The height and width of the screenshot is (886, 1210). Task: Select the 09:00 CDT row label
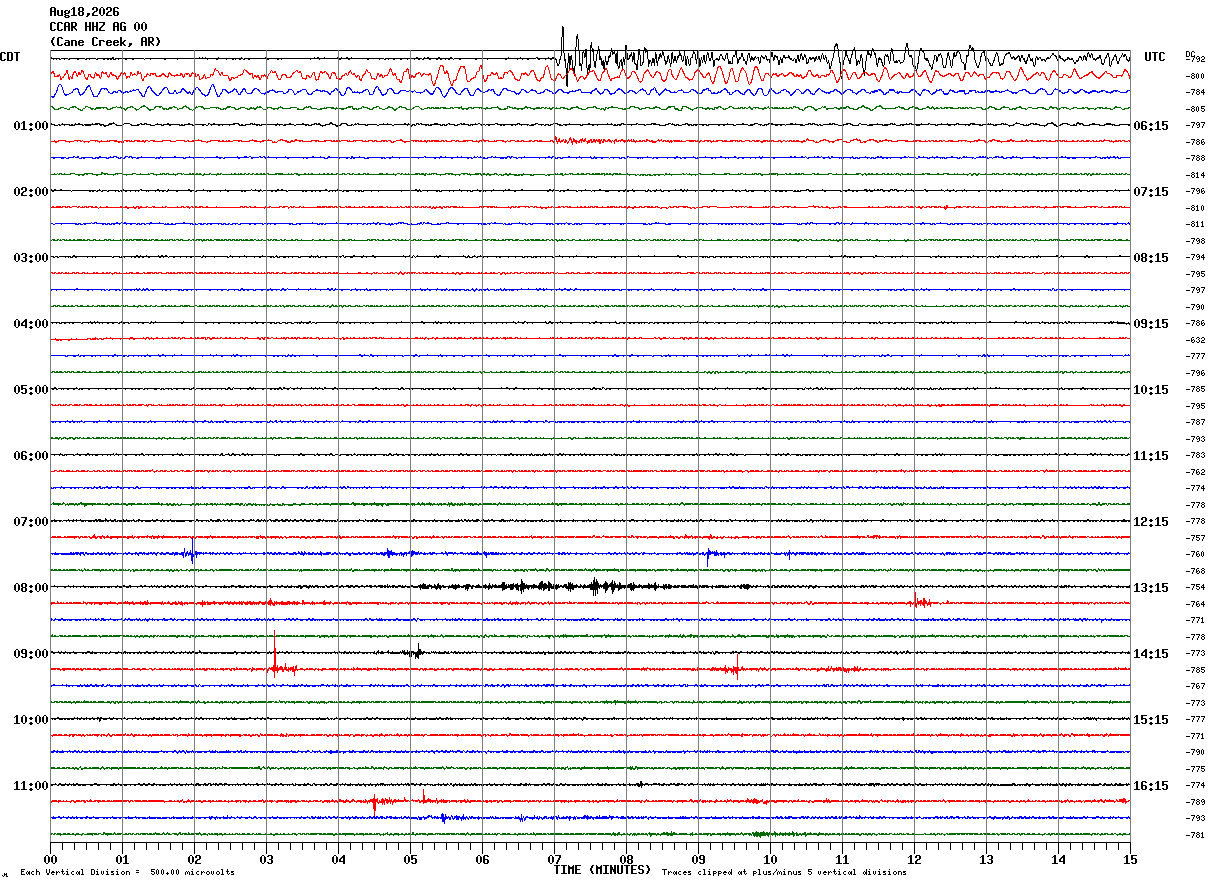click(x=31, y=654)
